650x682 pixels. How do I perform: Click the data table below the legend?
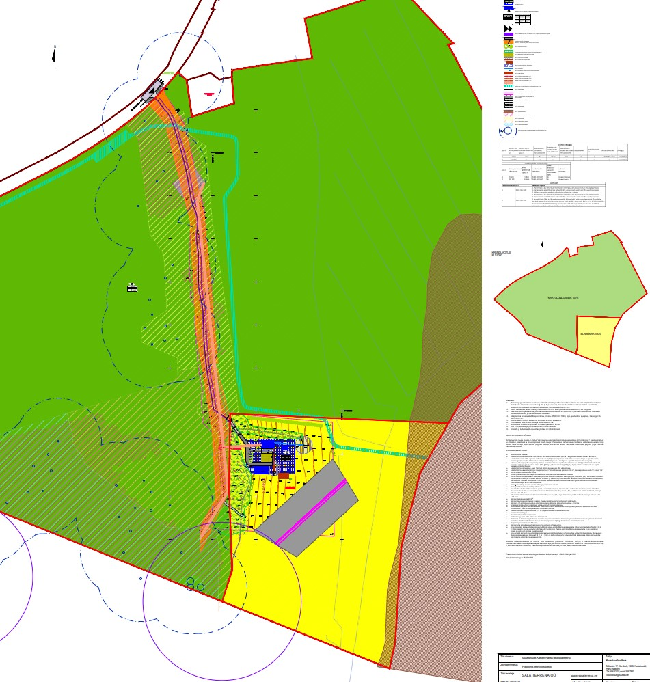pos(565,176)
